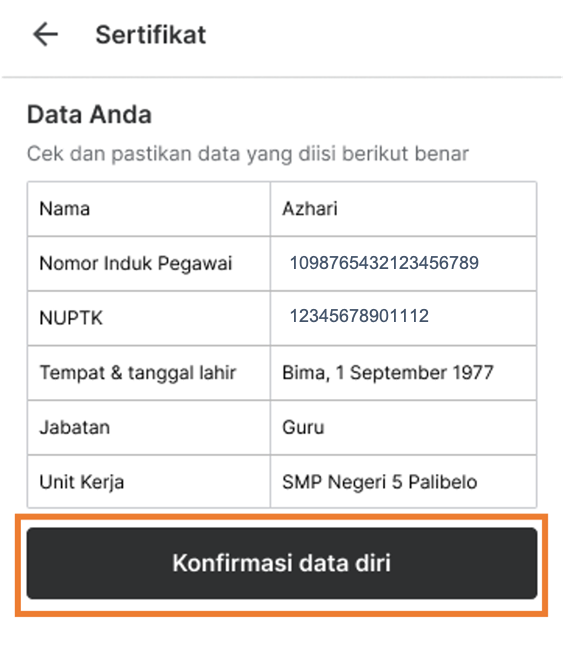This screenshot has width=564, height=646.
Task: Click the Tempat & tanggal lahir label
Action: [138, 373]
